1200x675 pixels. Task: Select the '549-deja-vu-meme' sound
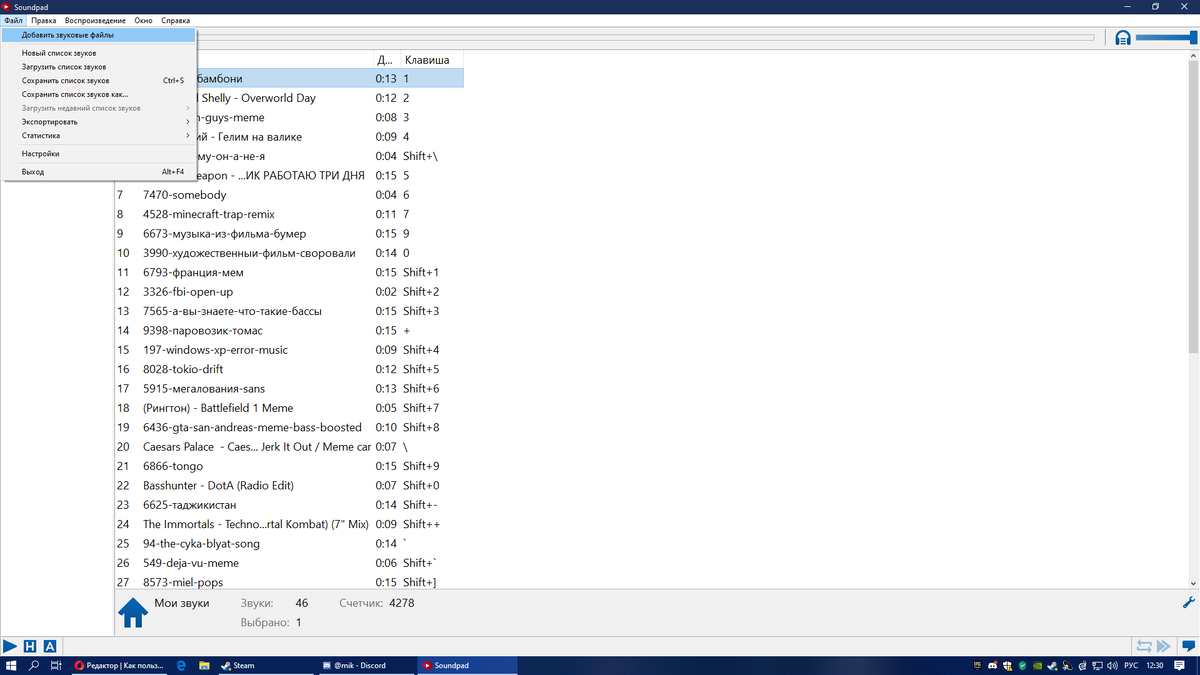(289, 563)
